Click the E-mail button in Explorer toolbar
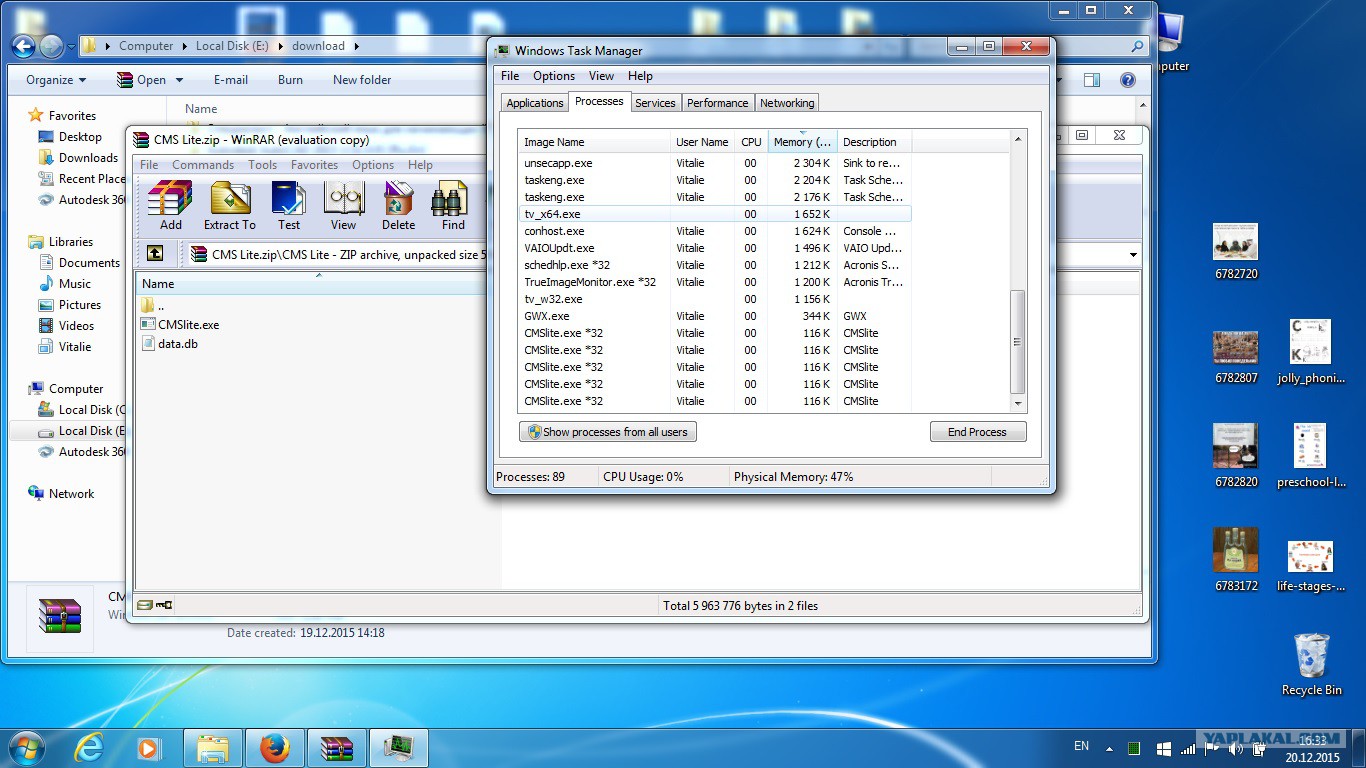The width and height of the screenshot is (1366, 768). click(231, 80)
